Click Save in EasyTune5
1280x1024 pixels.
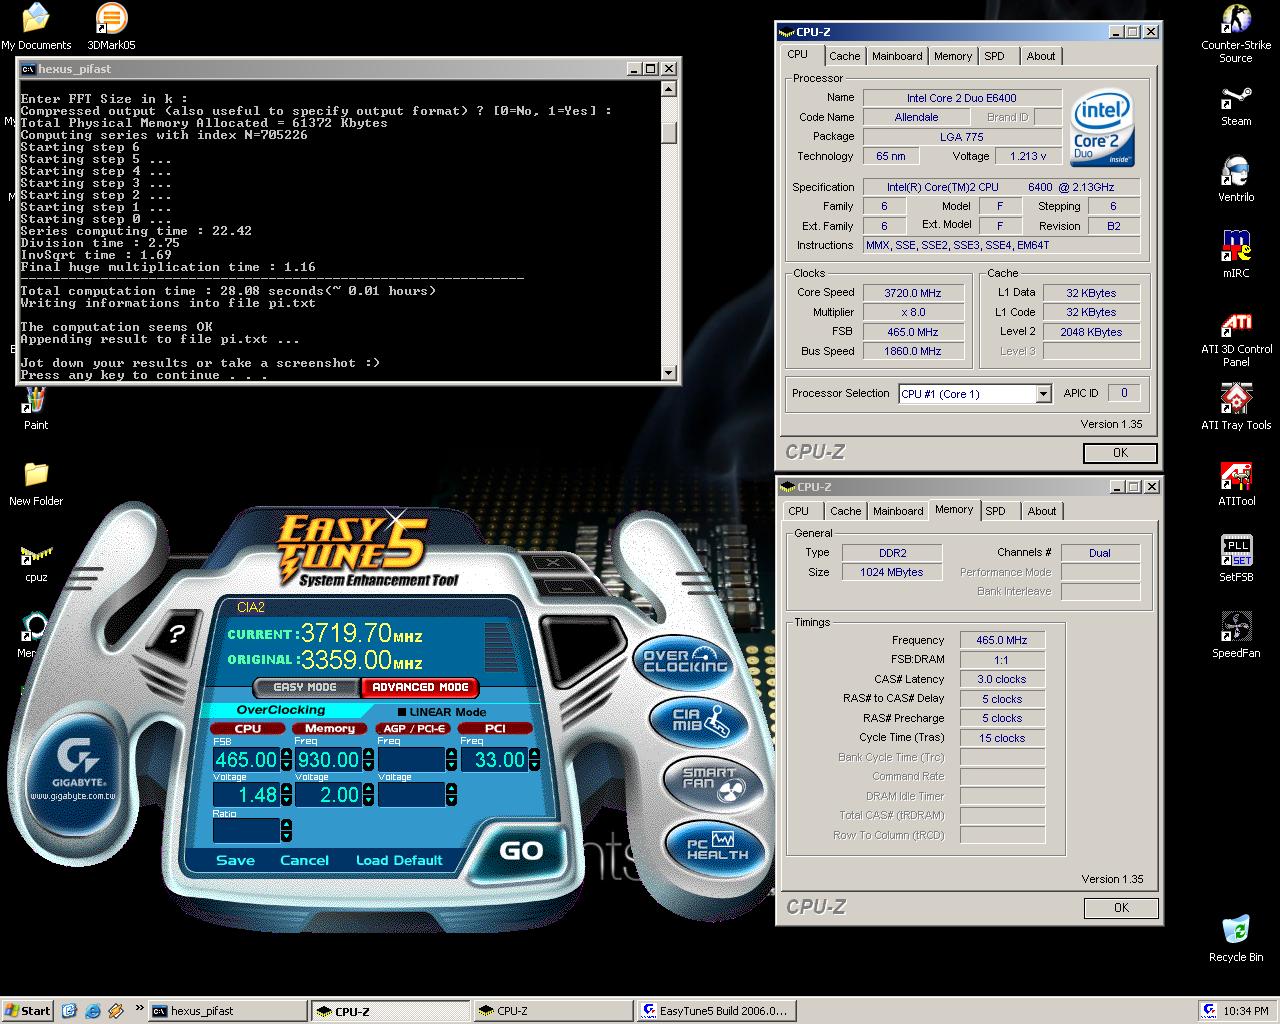click(x=235, y=860)
